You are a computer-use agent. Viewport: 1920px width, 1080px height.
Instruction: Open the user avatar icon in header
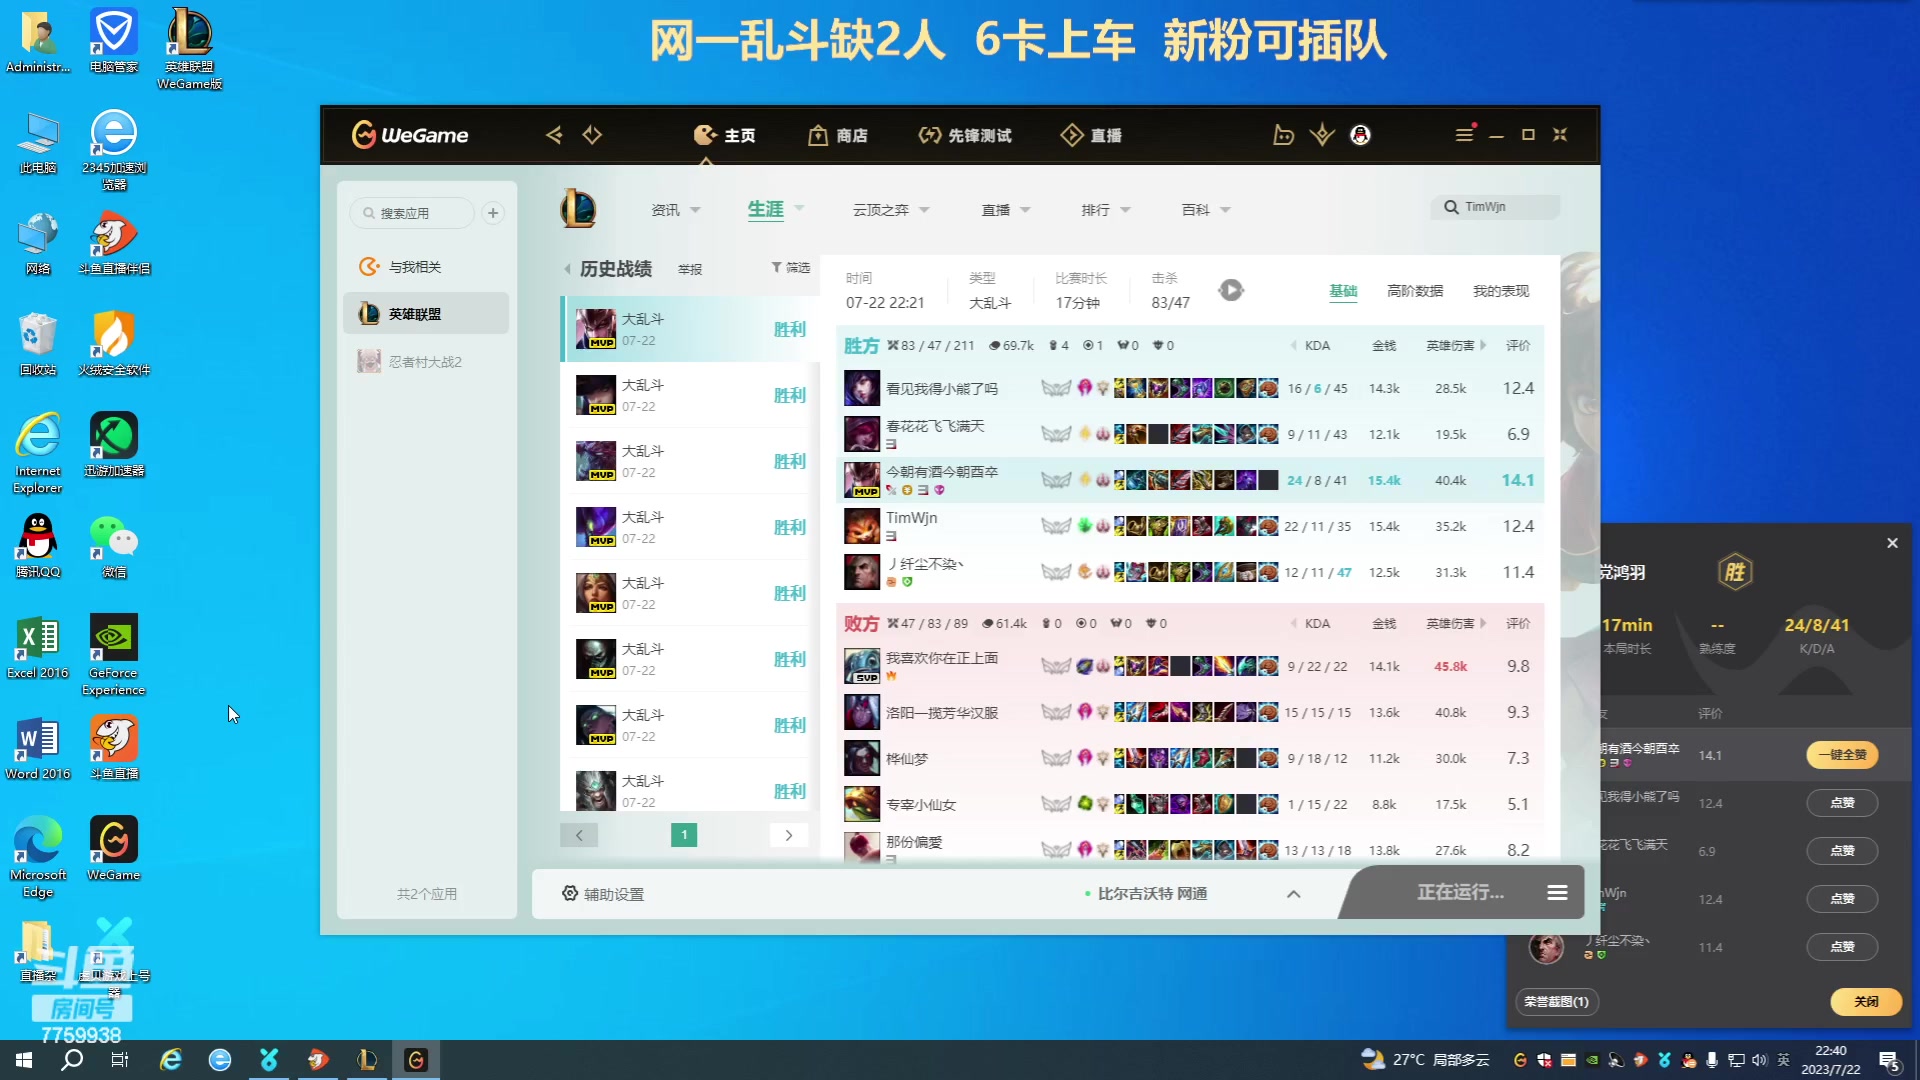click(x=1360, y=135)
